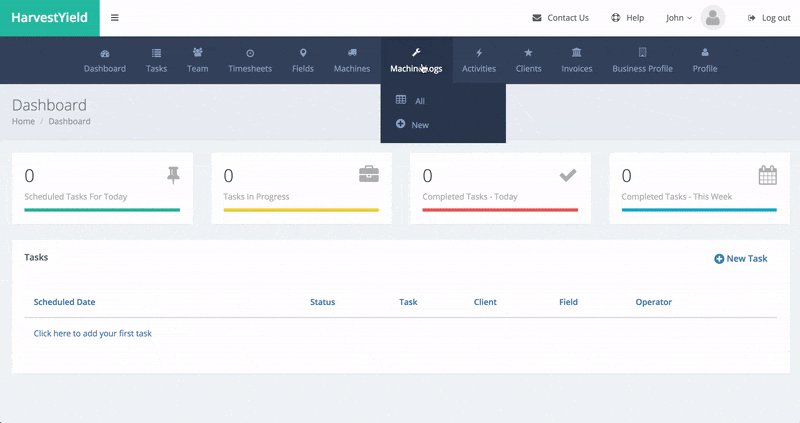Click the Home breadcrumb link
The height and width of the screenshot is (423, 800).
(x=23, y=121)
